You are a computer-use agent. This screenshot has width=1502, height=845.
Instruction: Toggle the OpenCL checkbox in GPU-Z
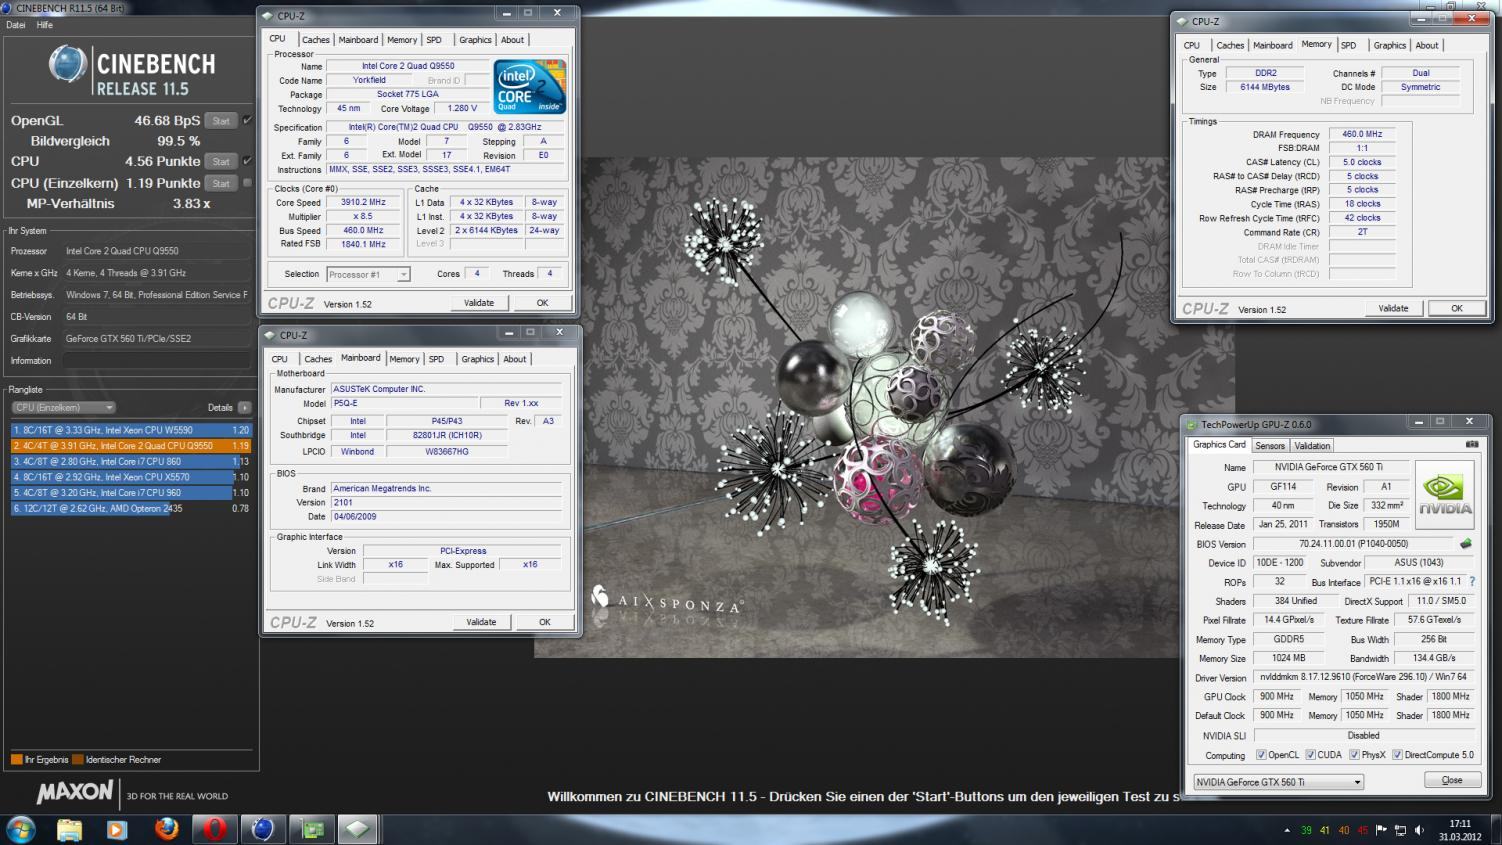click(x=1261, y=755)
